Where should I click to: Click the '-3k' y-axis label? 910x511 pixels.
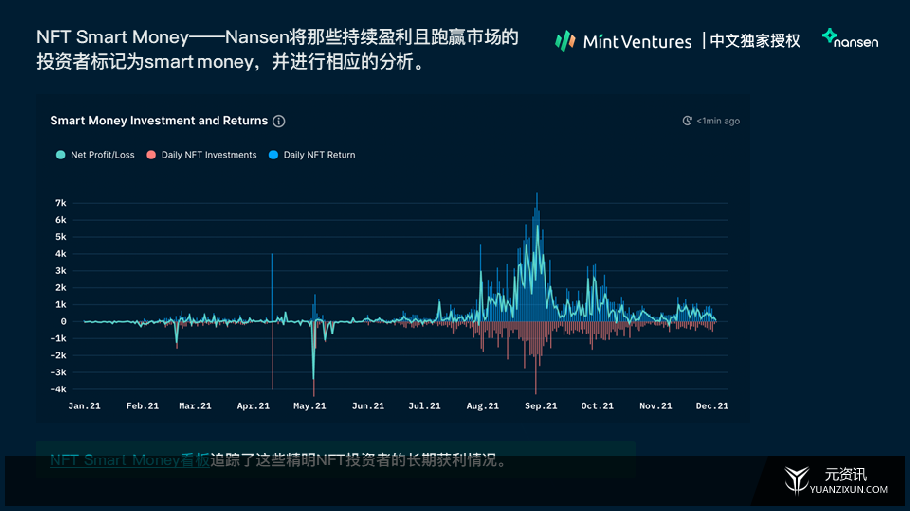point(59,372)
